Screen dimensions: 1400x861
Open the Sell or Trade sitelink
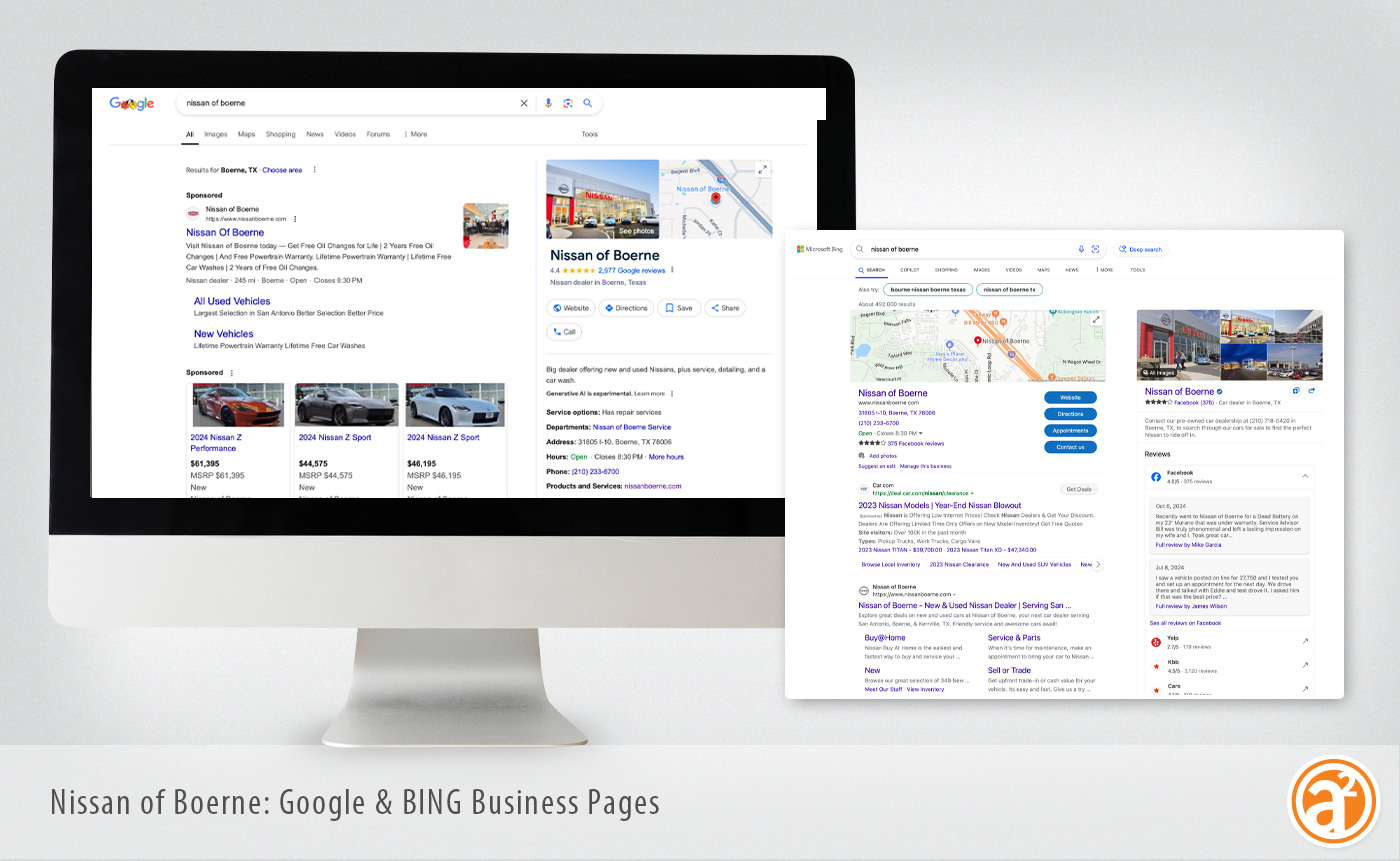click(x=1009, y=670)
